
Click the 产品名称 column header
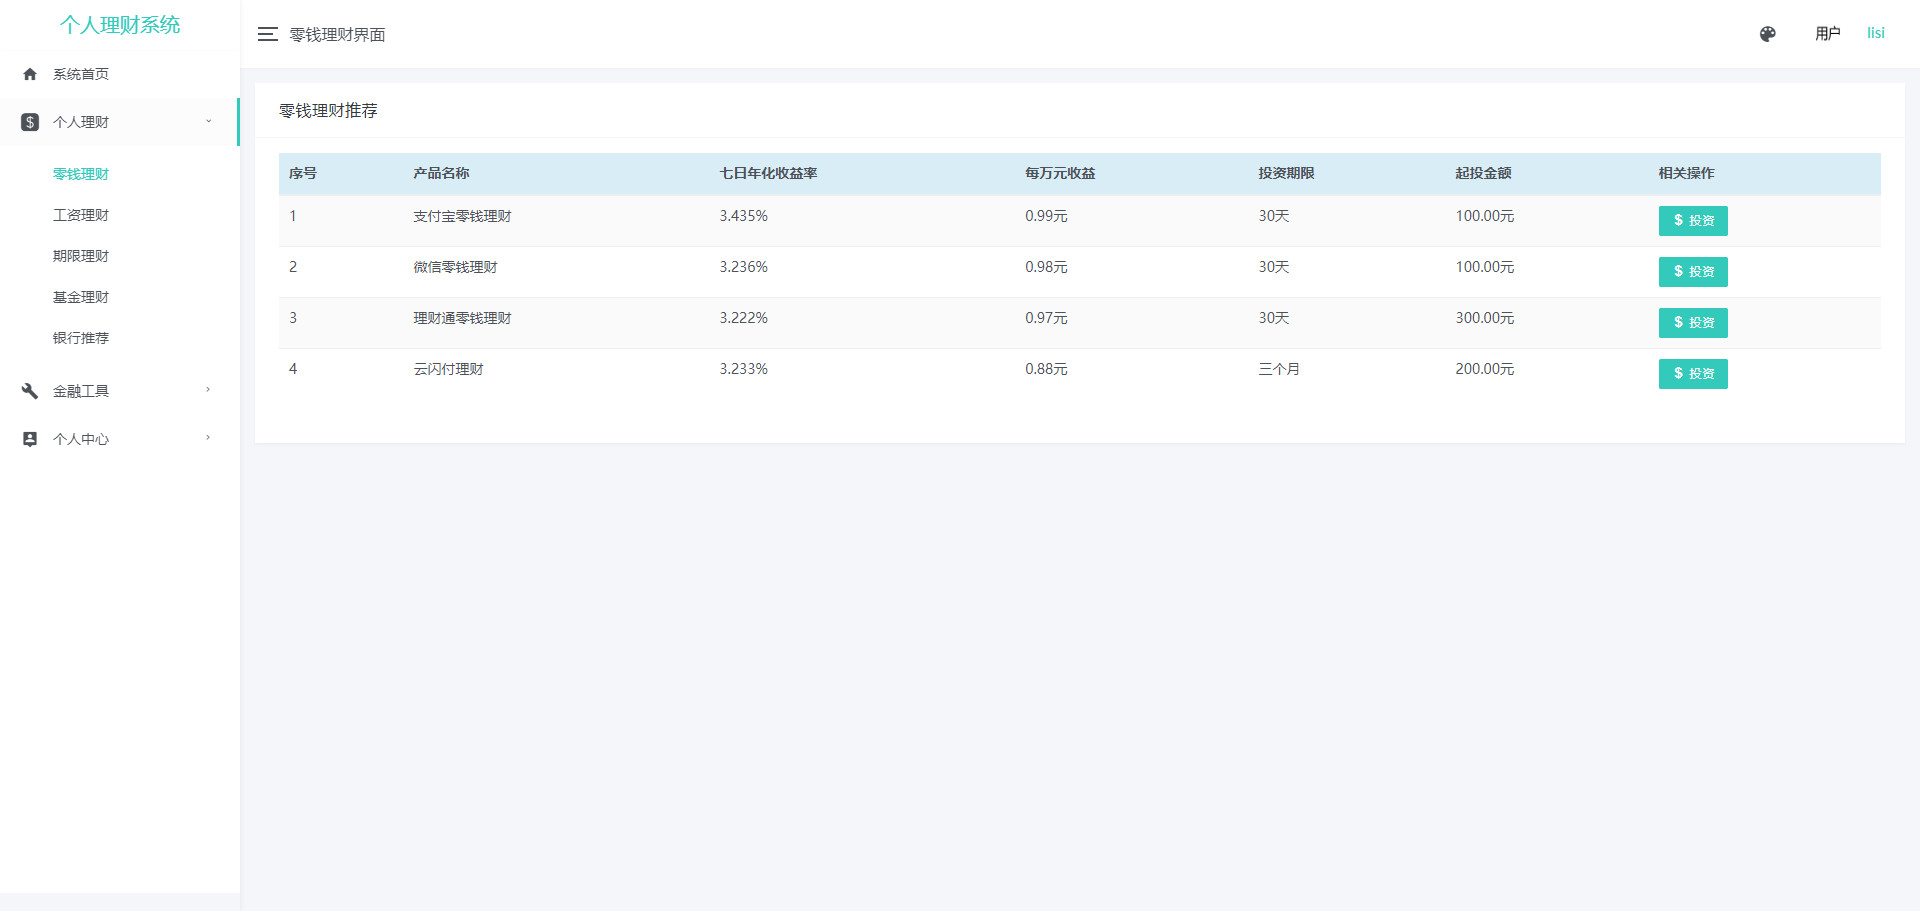pos(441,173)
